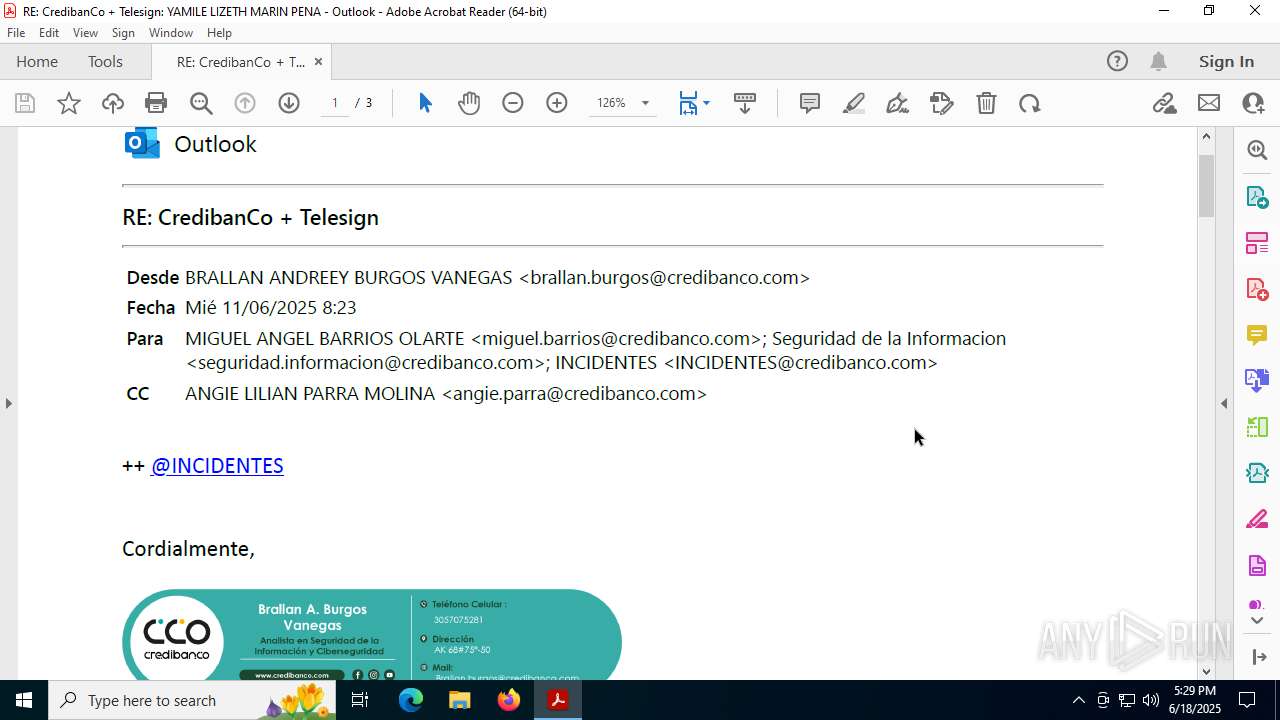The image size is (1280, 720).
Task: Send the file by email envelope icon
Action: click(1209, 103)
